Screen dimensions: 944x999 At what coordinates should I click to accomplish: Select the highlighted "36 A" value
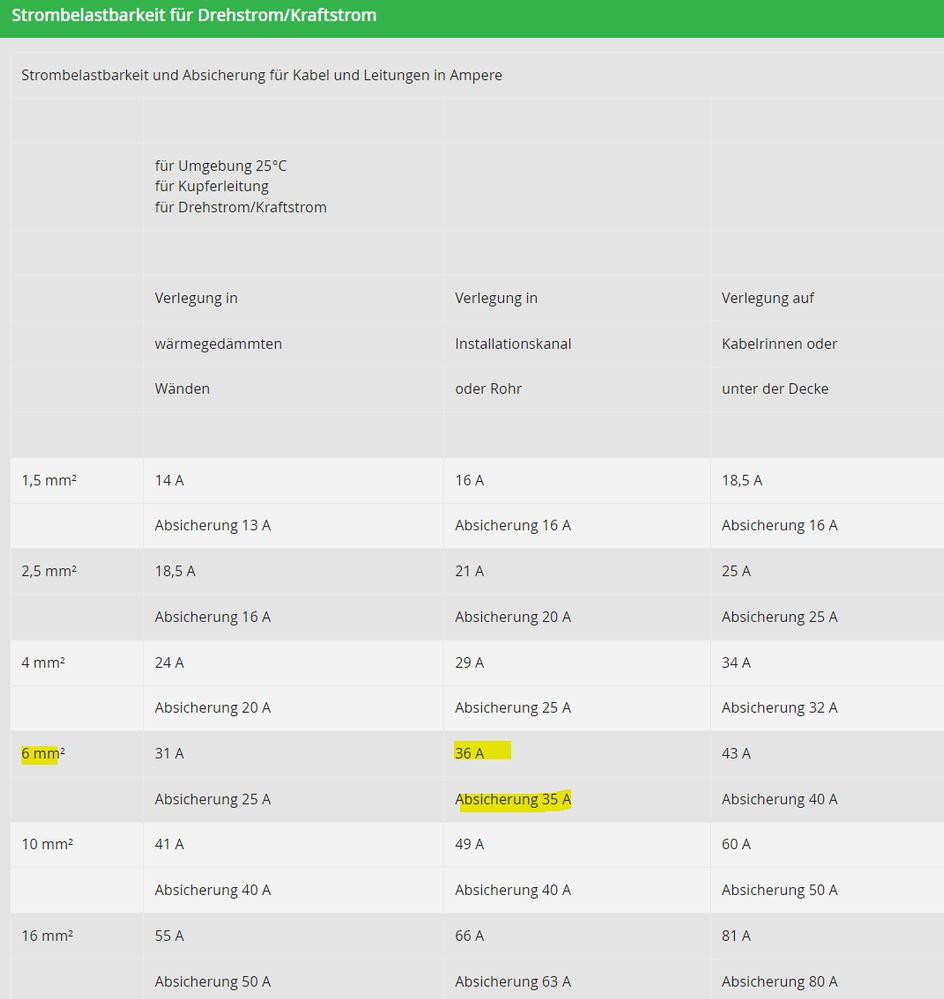pyautogui.click(x=470, y=752)
